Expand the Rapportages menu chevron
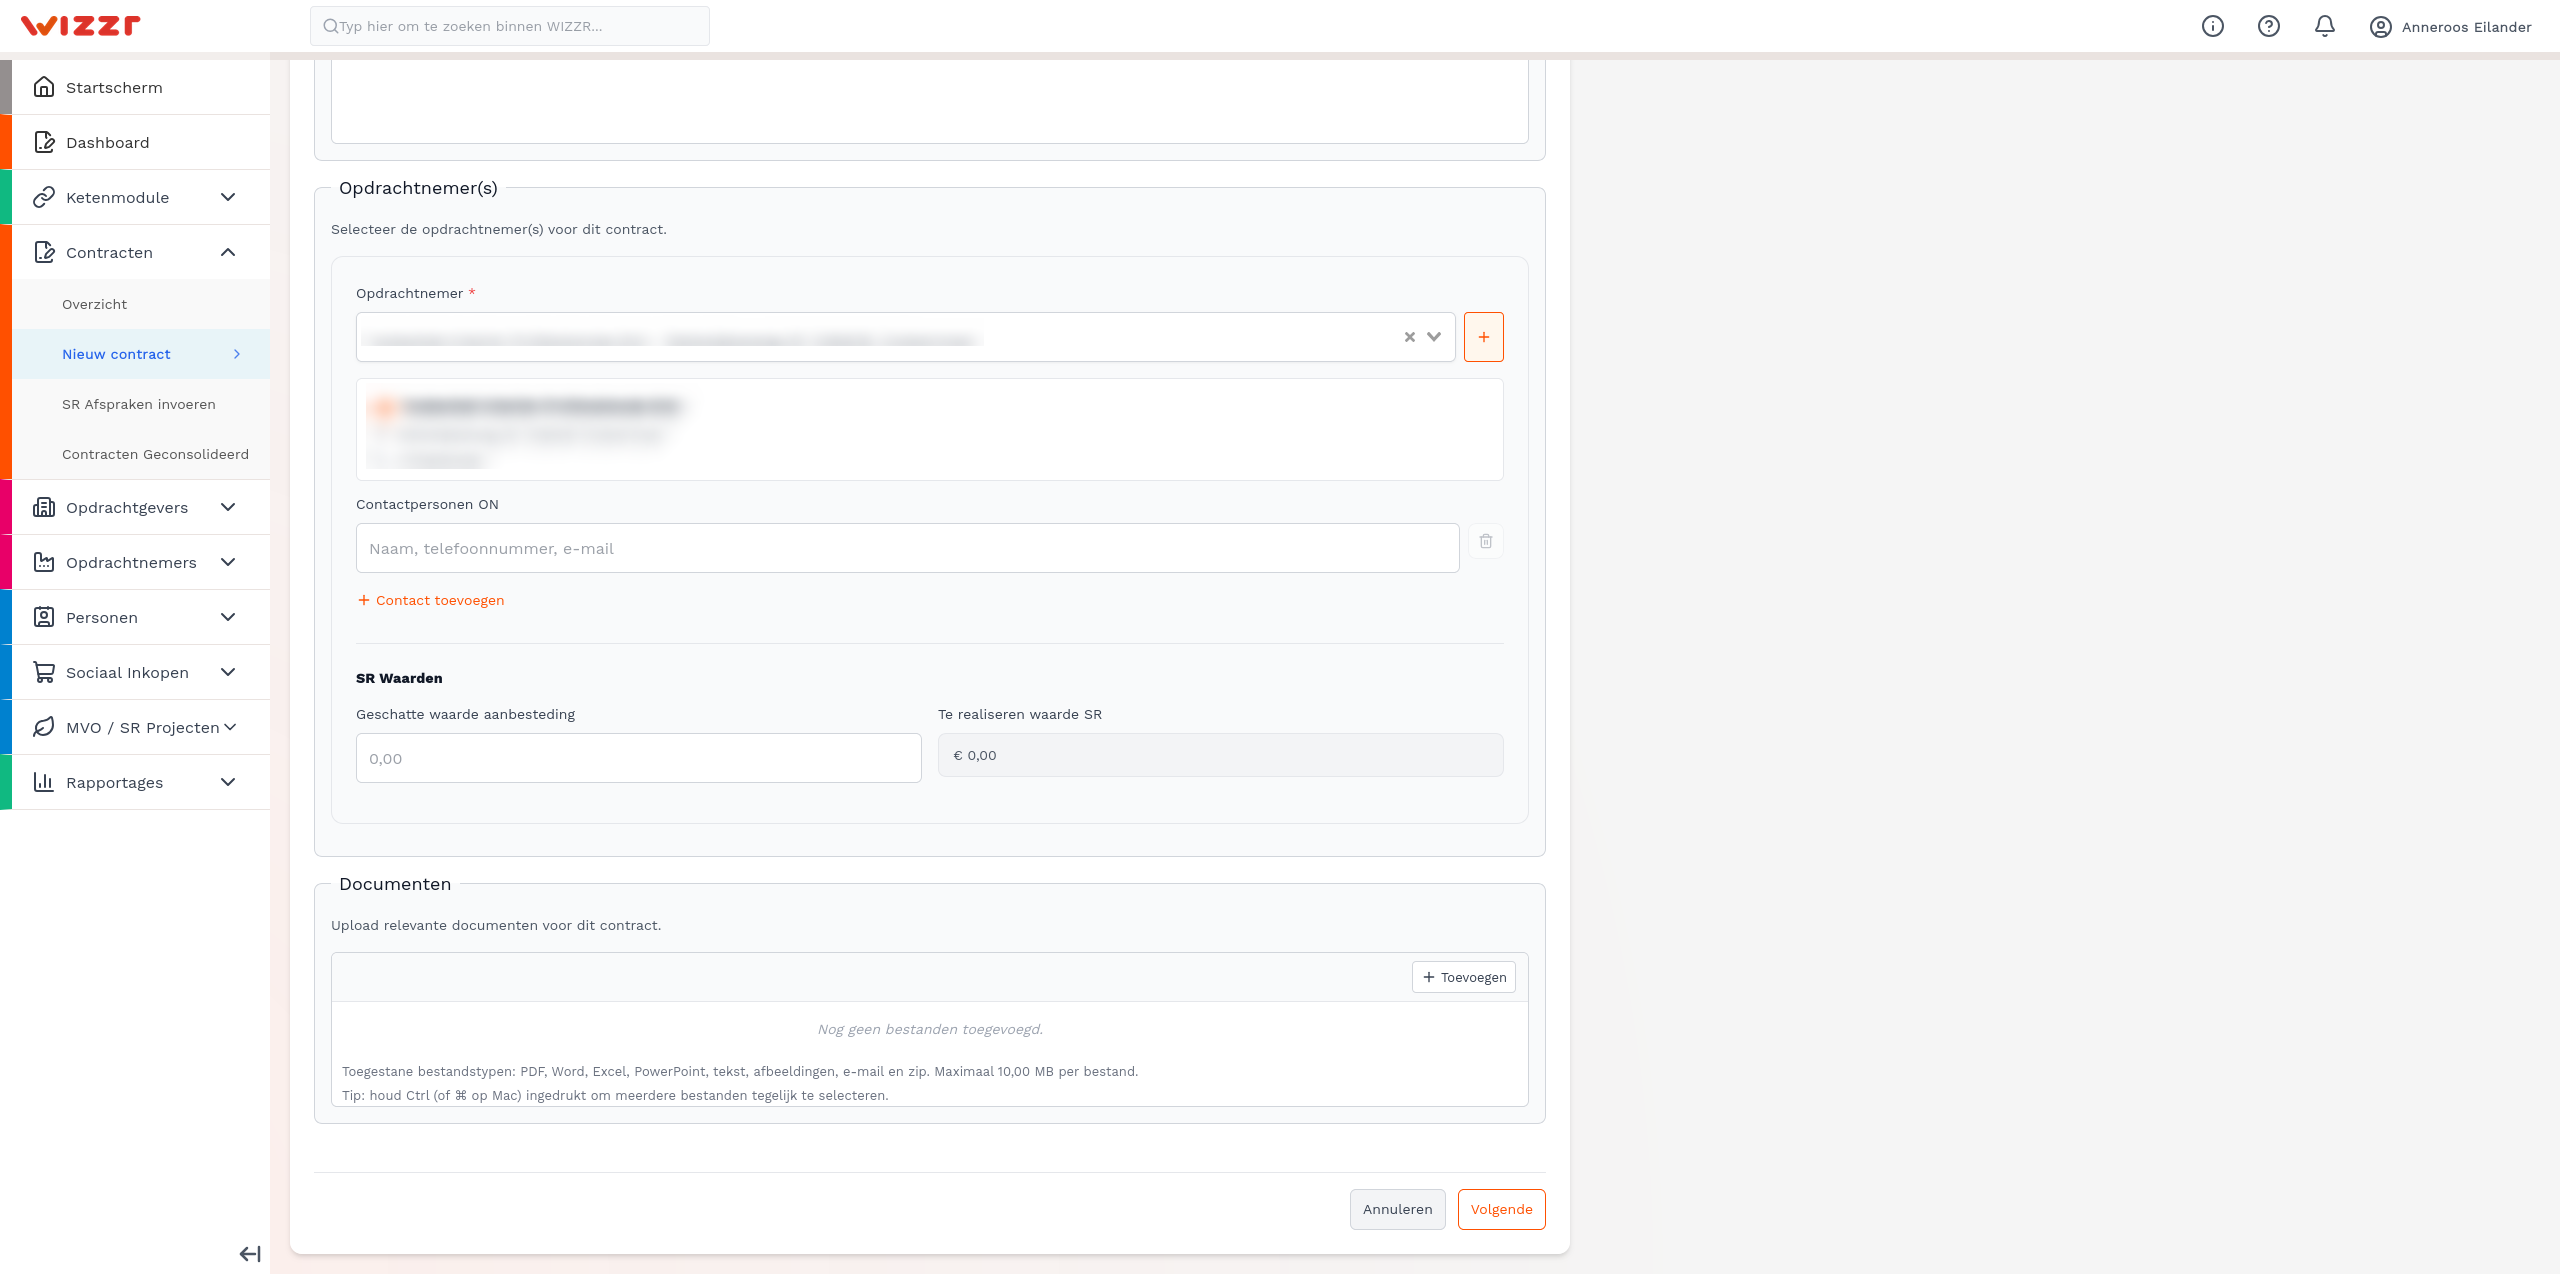 tap(228, 782)
